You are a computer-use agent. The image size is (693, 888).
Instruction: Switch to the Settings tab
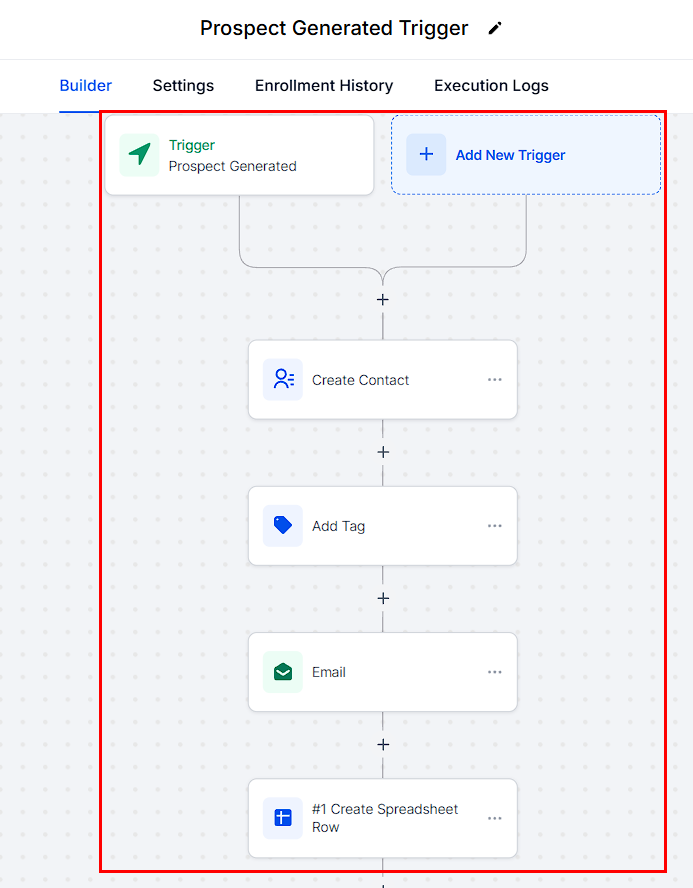tap(183, 86)
